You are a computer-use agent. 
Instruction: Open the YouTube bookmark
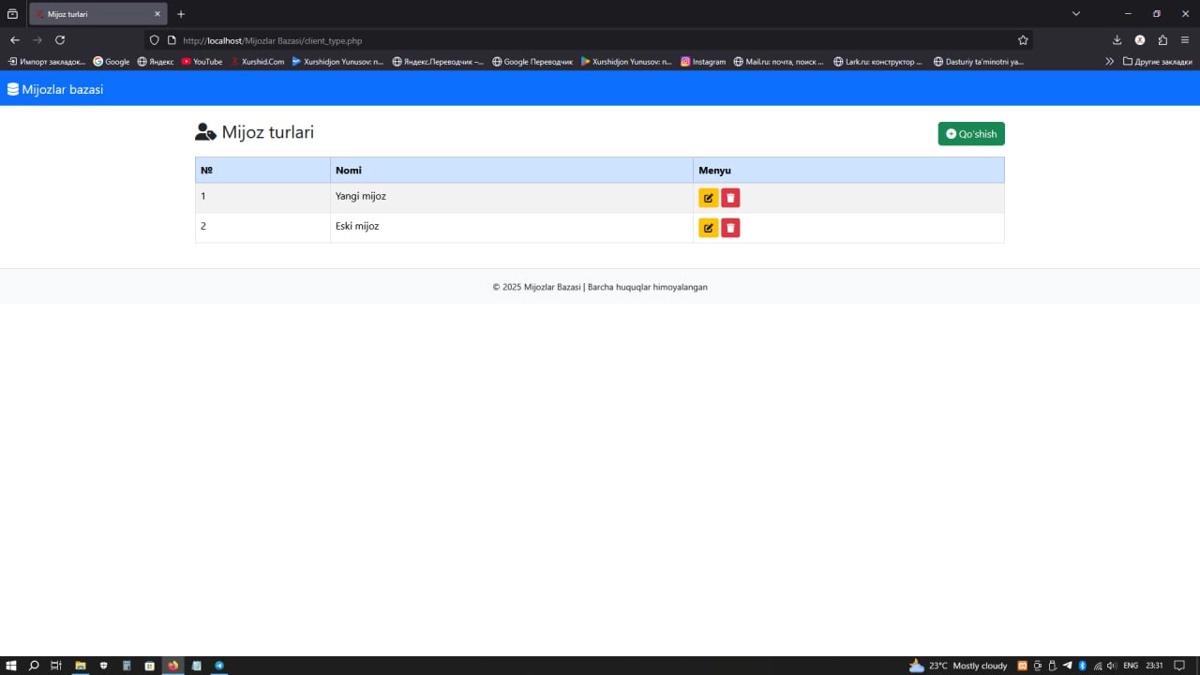point(202,61)
